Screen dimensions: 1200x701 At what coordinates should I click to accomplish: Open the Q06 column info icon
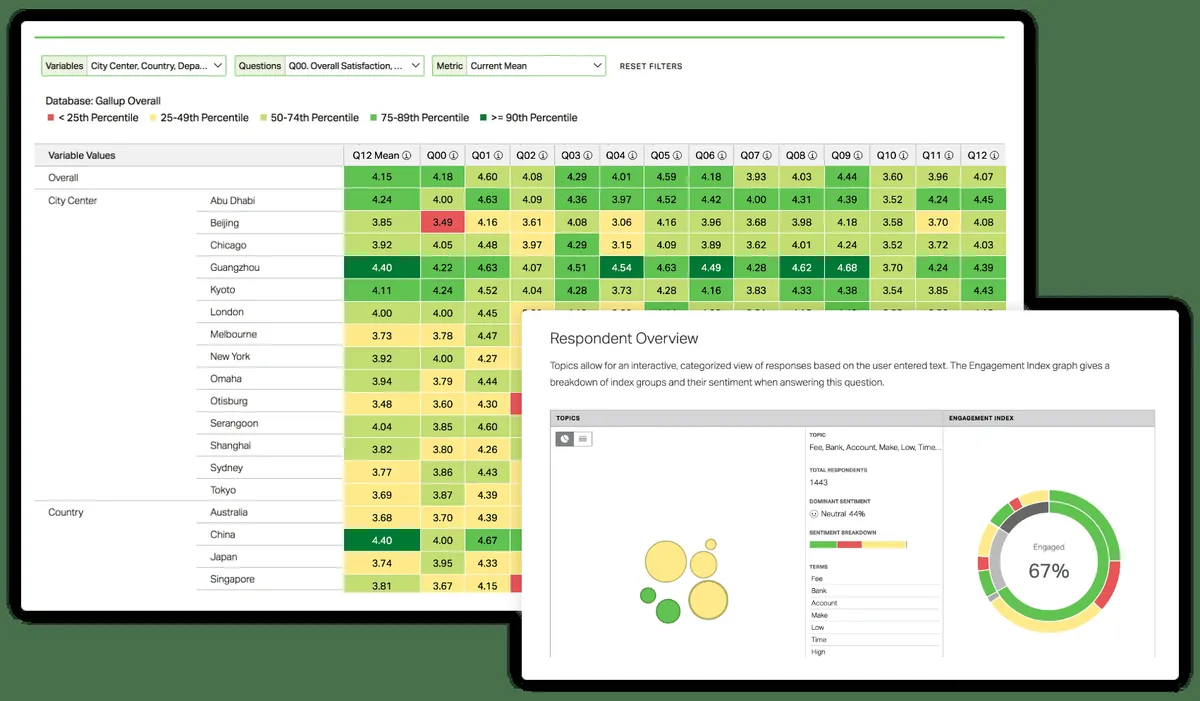[724, 156]
